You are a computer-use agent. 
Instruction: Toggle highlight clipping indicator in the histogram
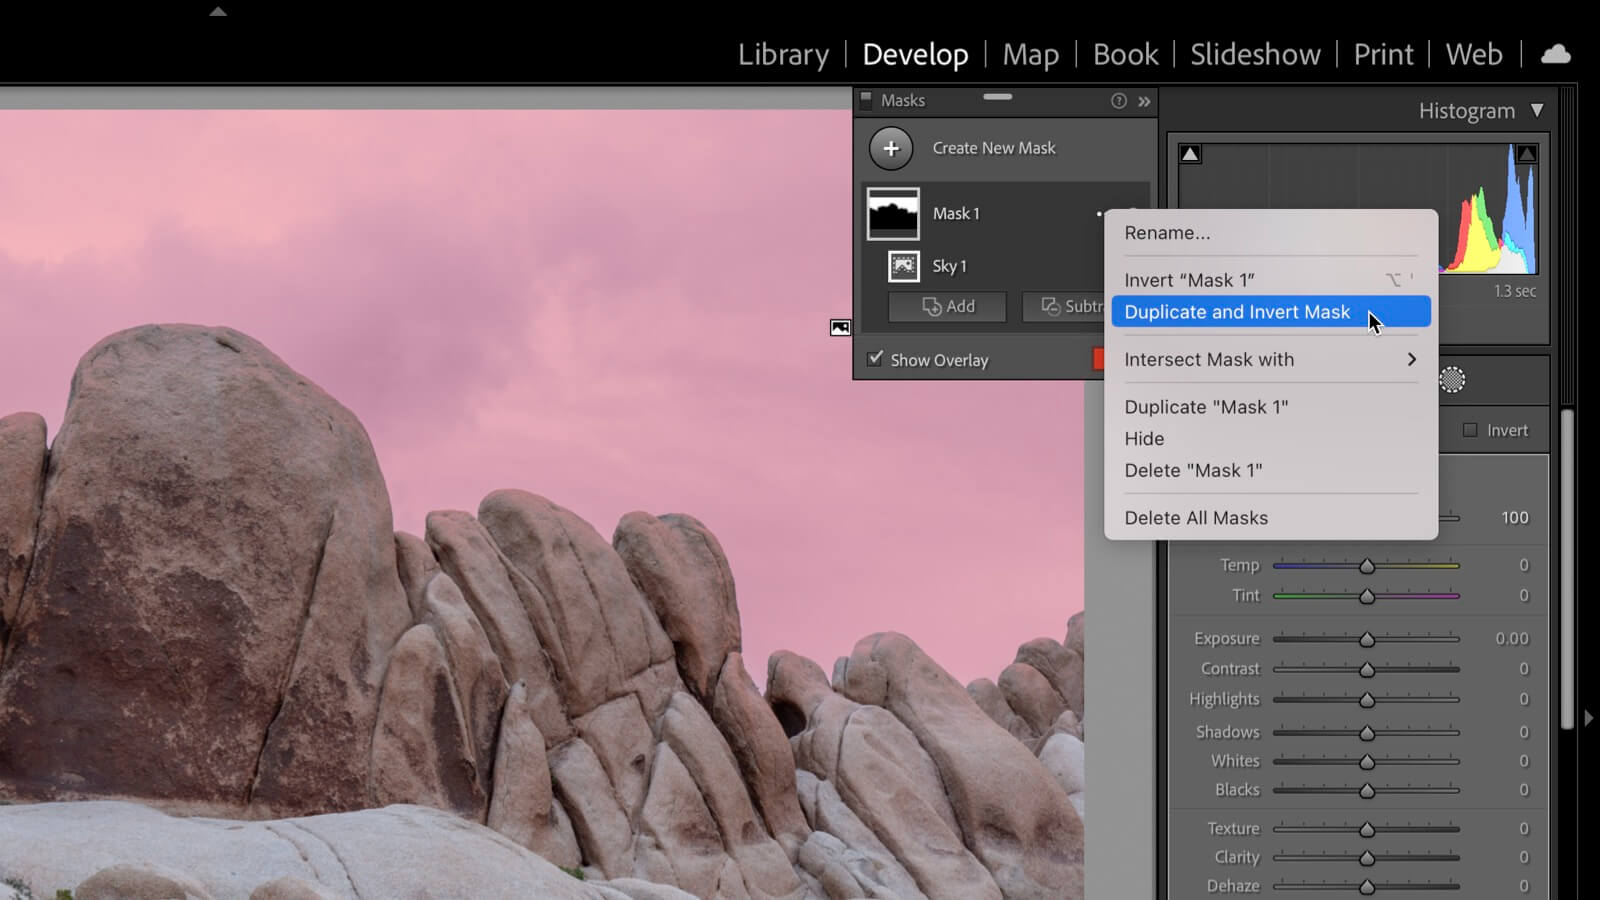click(x=1526, y=154)
